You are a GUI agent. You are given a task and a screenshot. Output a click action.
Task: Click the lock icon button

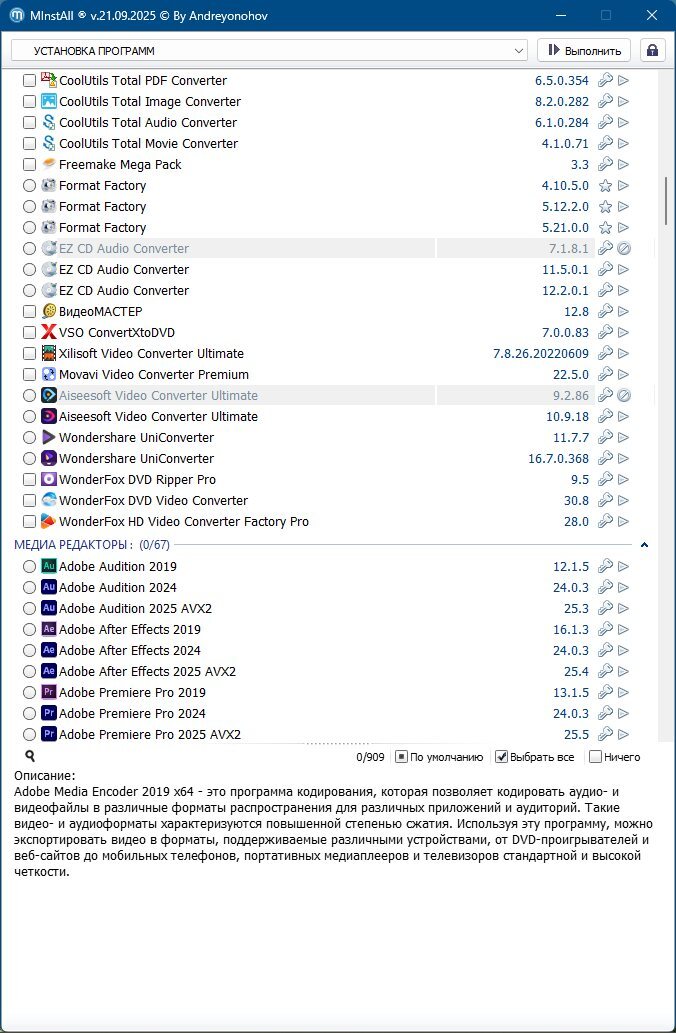[653, 50]
